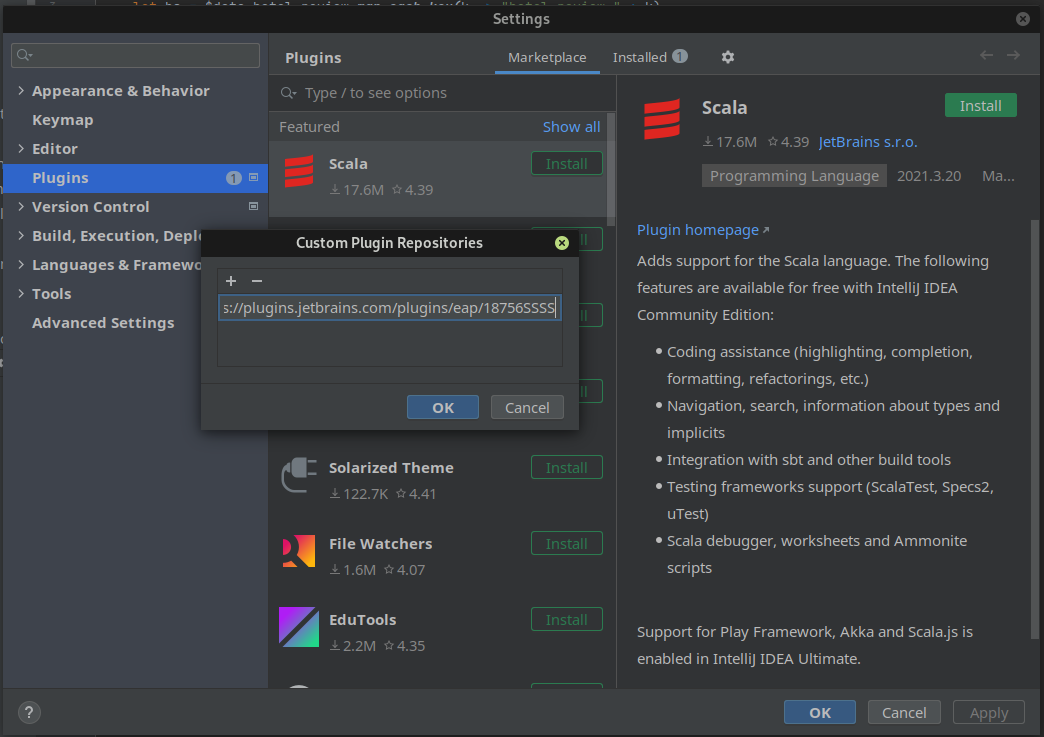Click OK at bottom of Settings window
Viewport: 1044px width, 737px height.
click(820, 712)
